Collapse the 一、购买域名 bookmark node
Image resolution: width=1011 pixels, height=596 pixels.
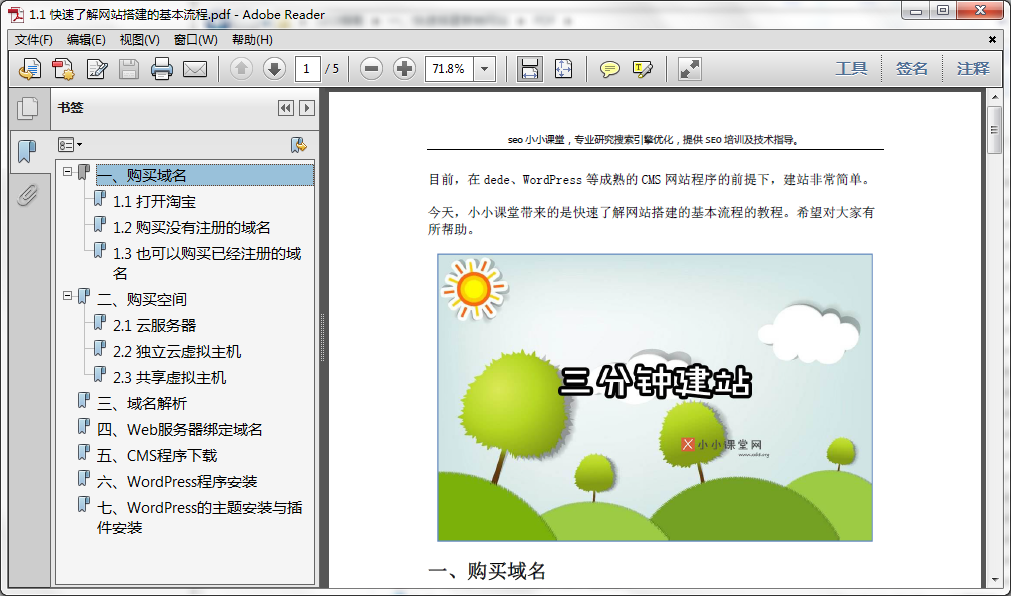point(68,171)
